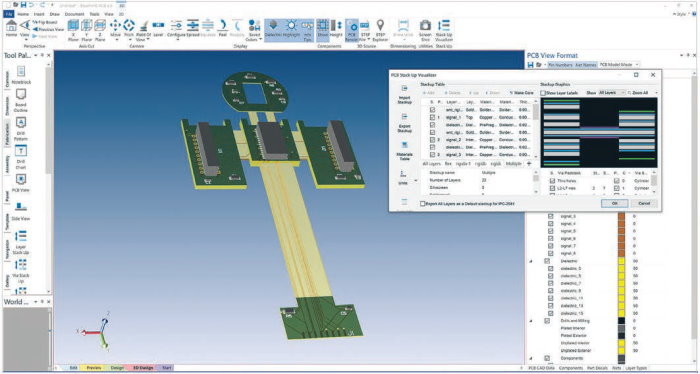700x374 pixels.
Task: Toggle the signal_1 row checkbox in Stackup Table
Action: point(432,117)
